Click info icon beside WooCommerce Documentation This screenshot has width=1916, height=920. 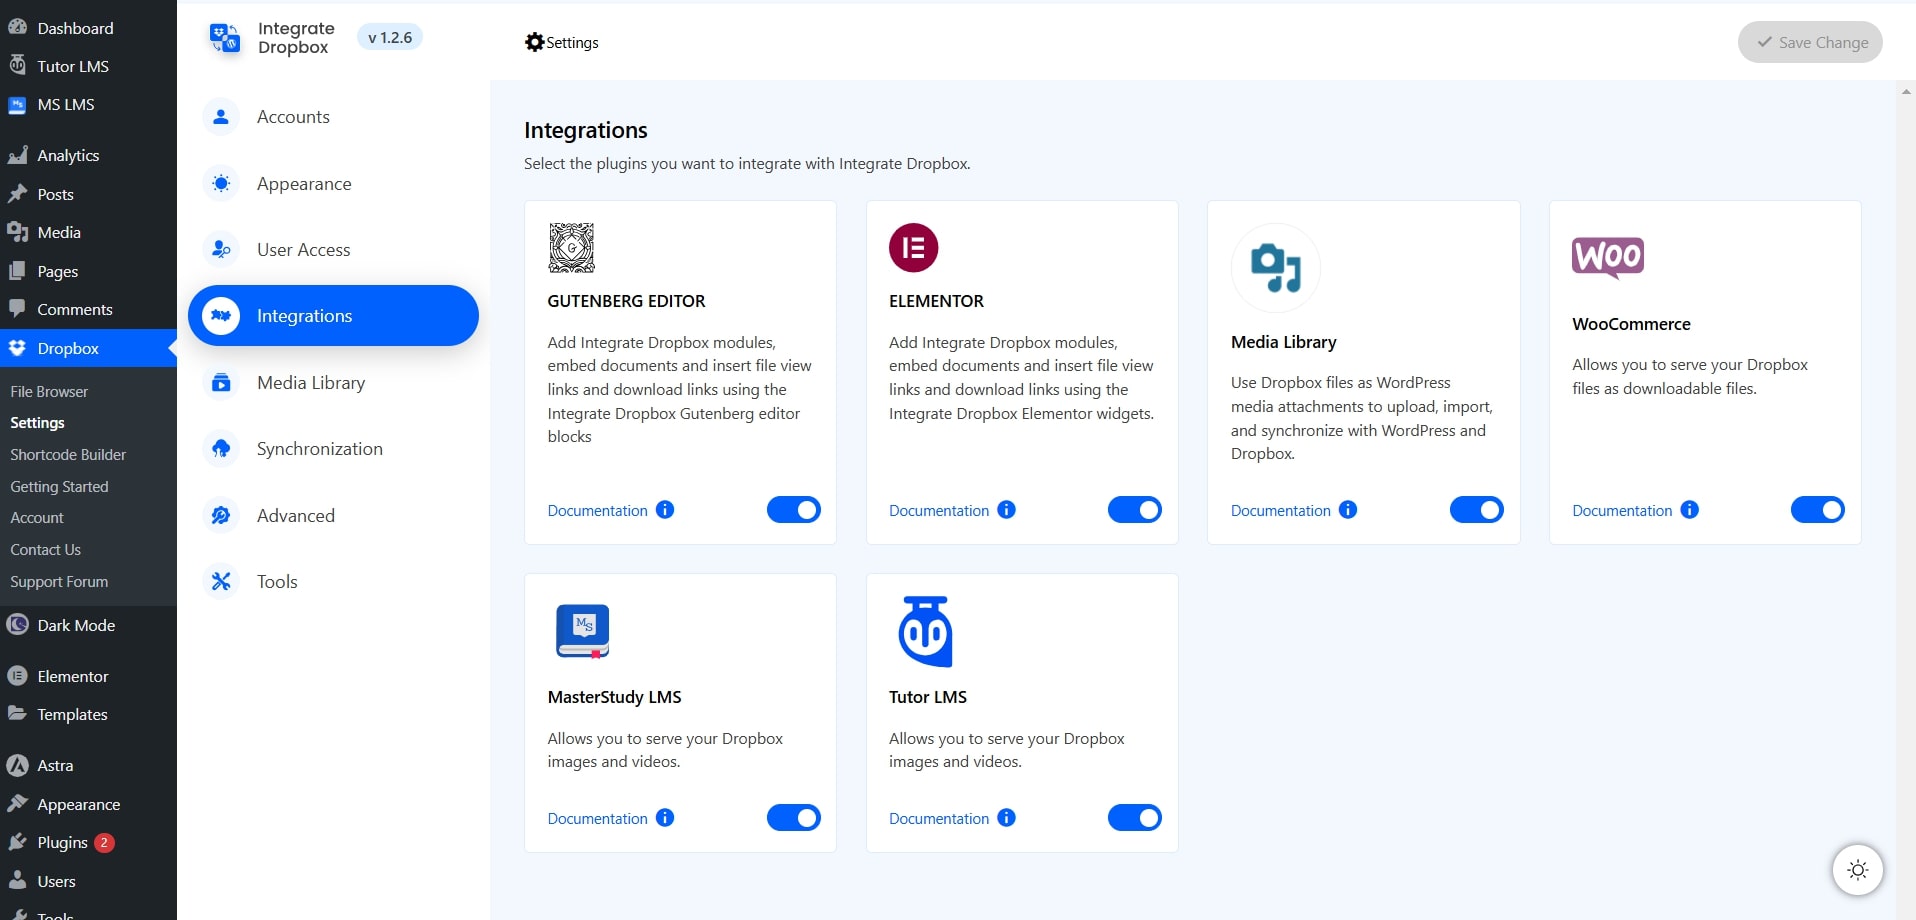pos(1690,510)
